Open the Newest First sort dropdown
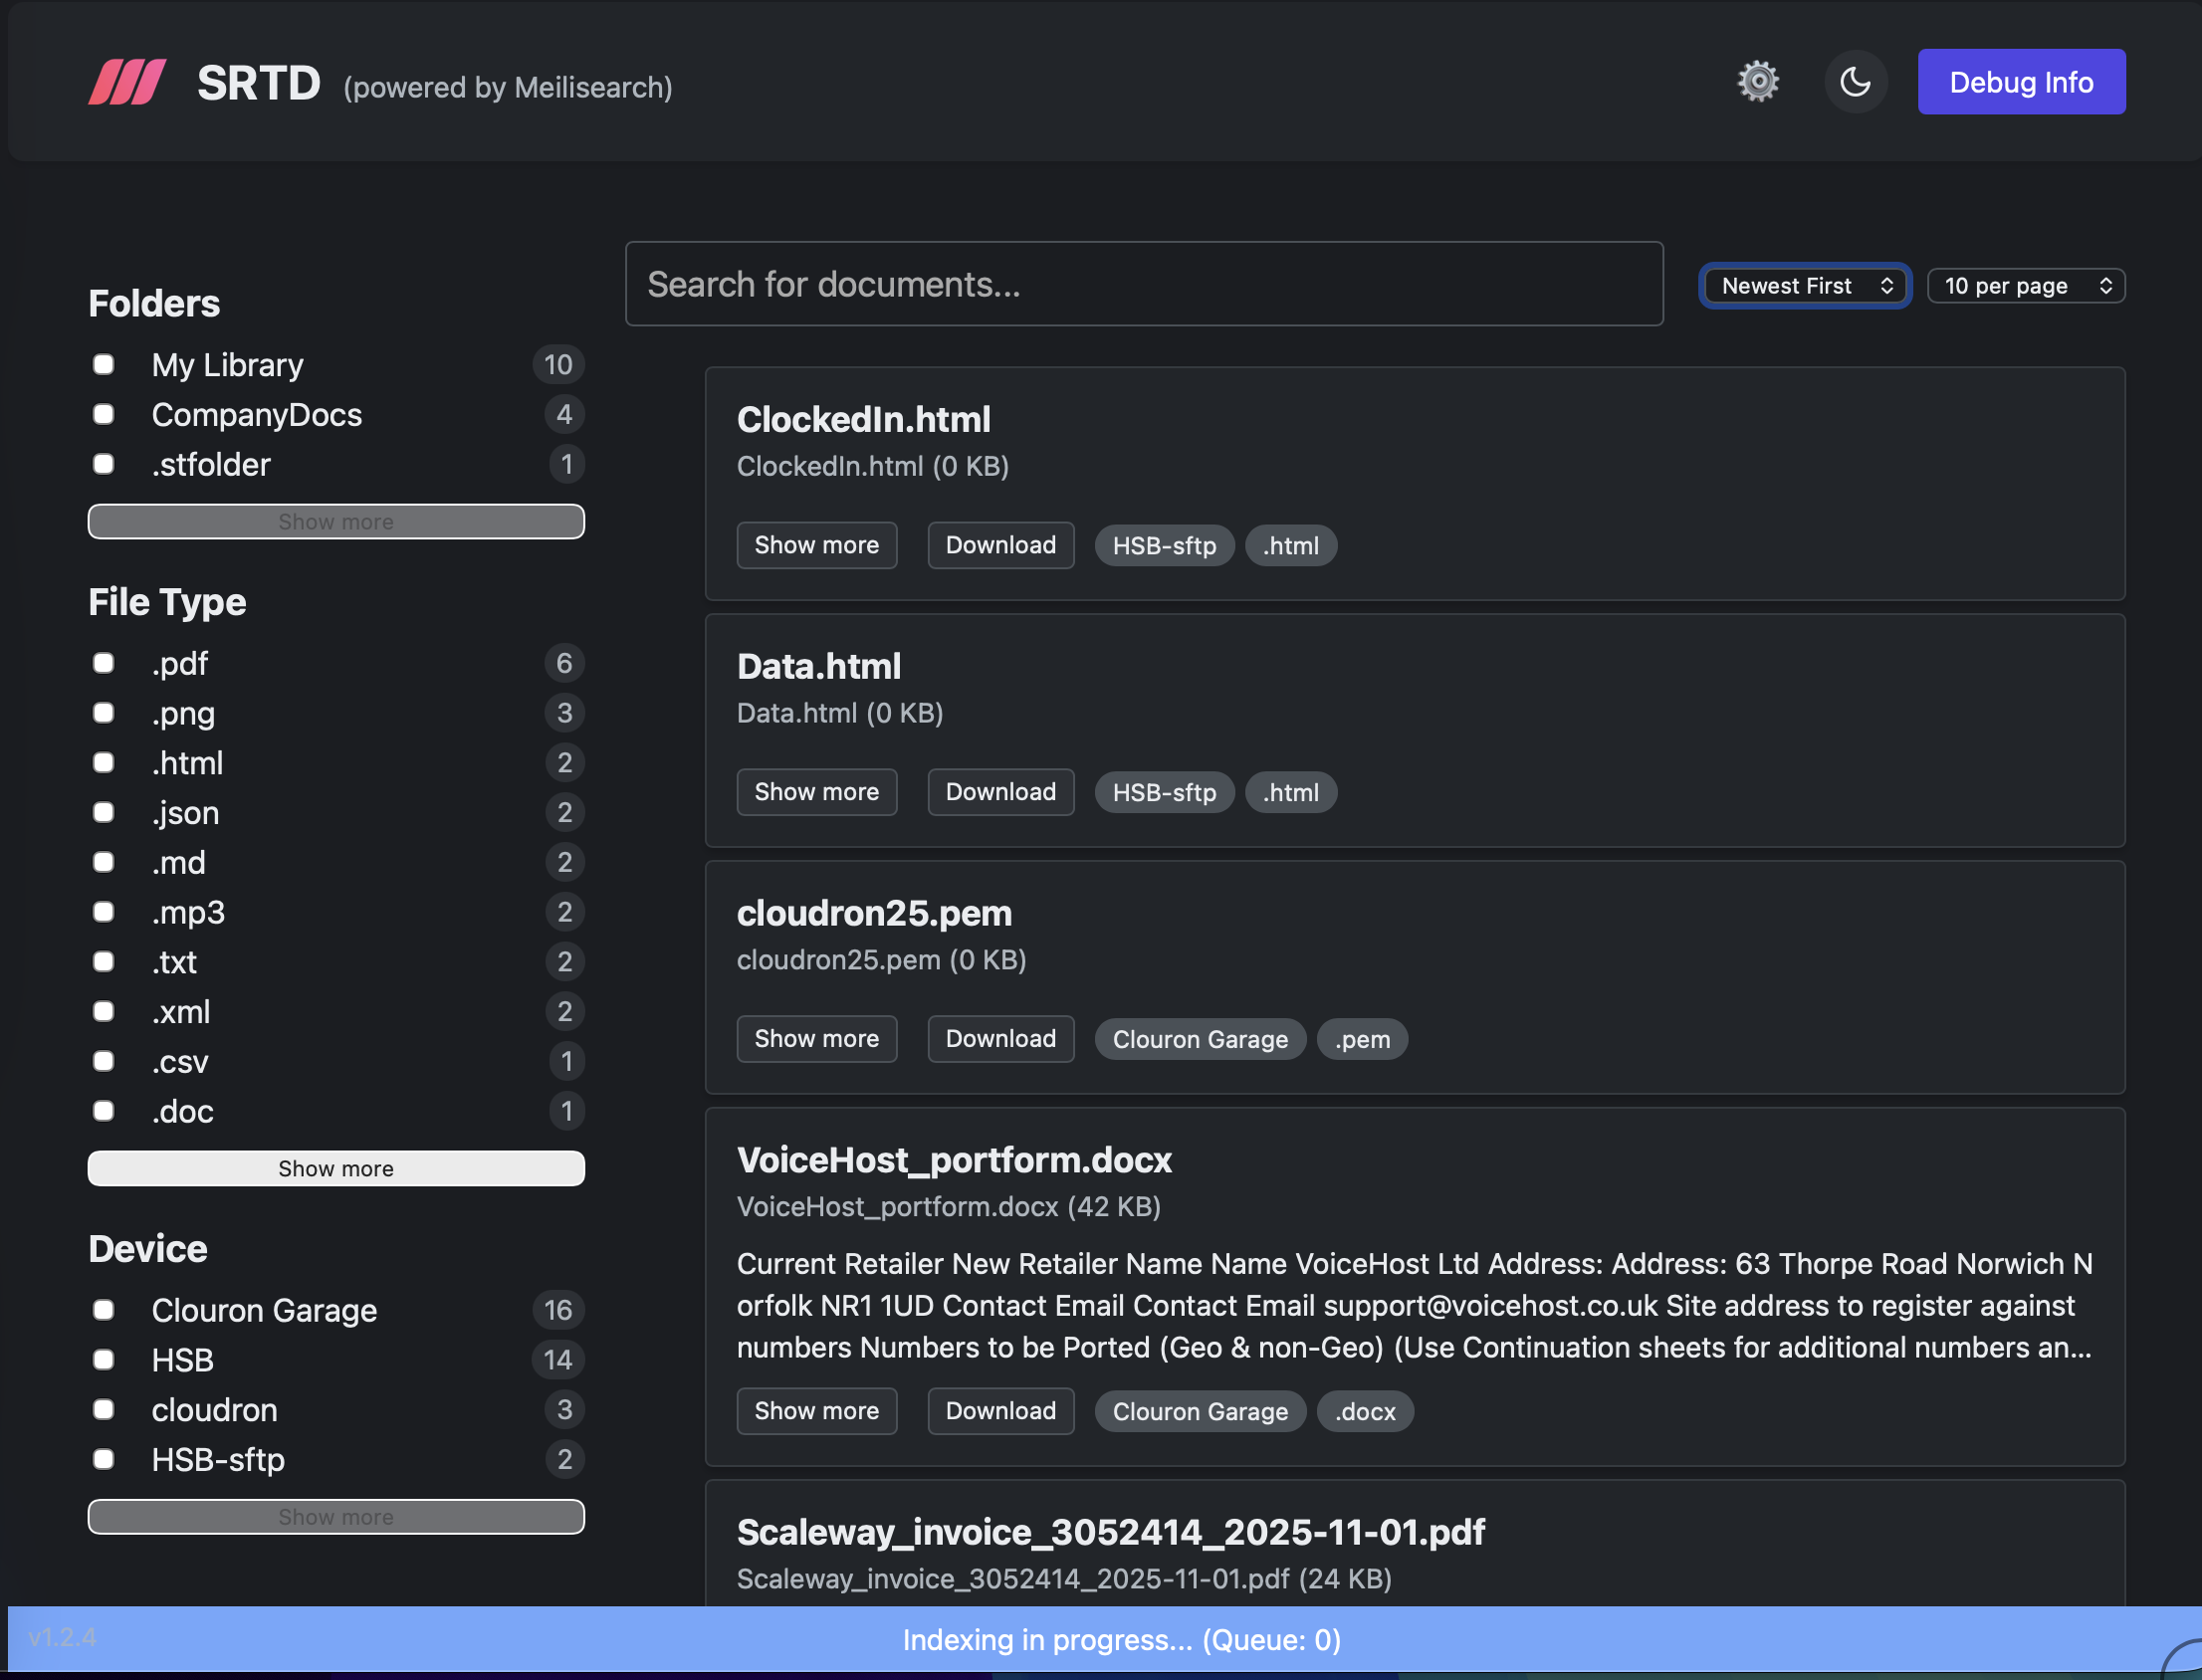This screenshot has width=2202, height=1680. tap(1804, 285)
